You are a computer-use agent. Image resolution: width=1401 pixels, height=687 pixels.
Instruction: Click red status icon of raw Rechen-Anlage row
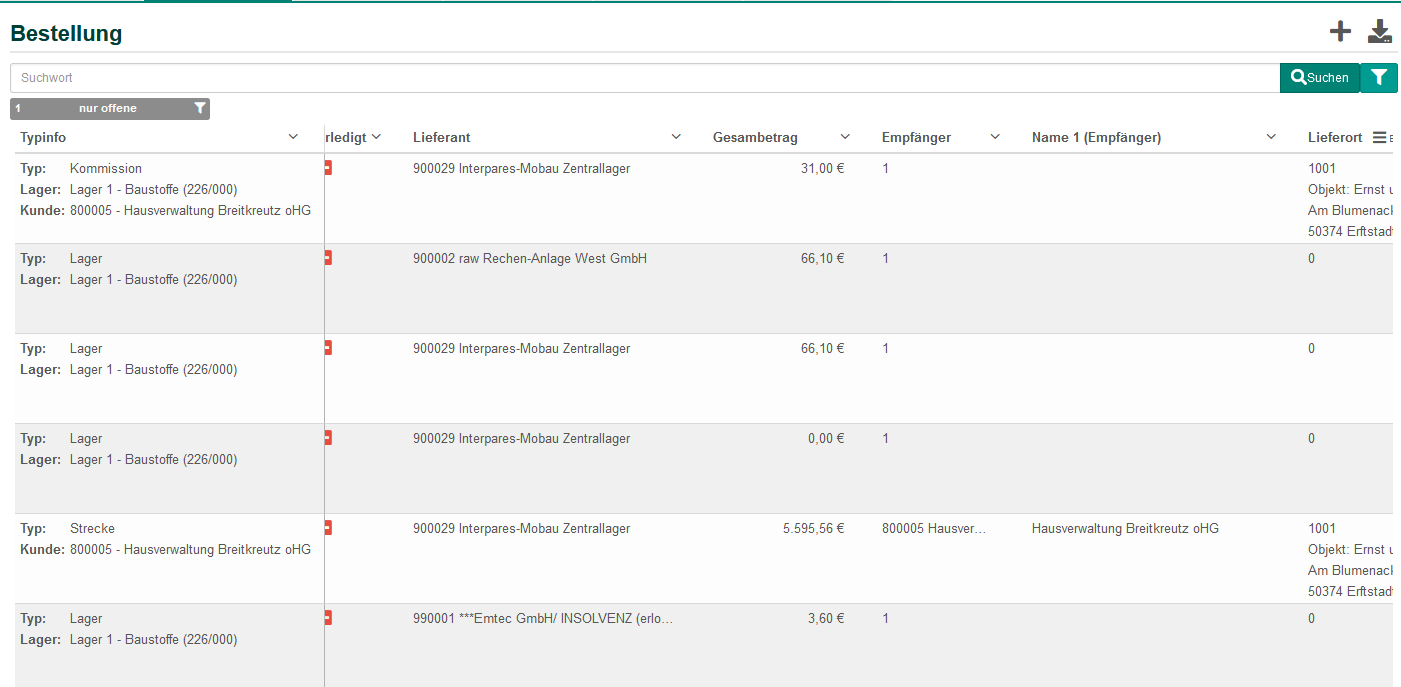(x=328, y=258)
